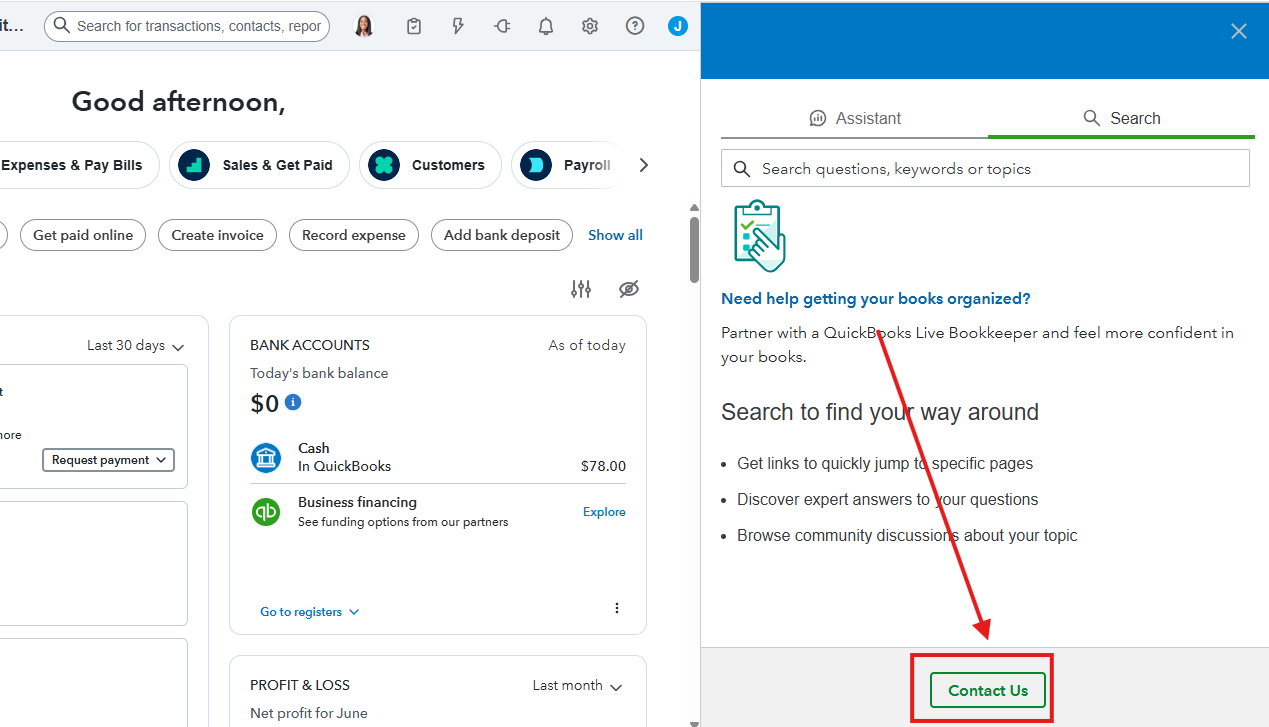Open the Request payment dropdown
The height and width of the screenshot is (727, 1269).
[x=108, y=460]
